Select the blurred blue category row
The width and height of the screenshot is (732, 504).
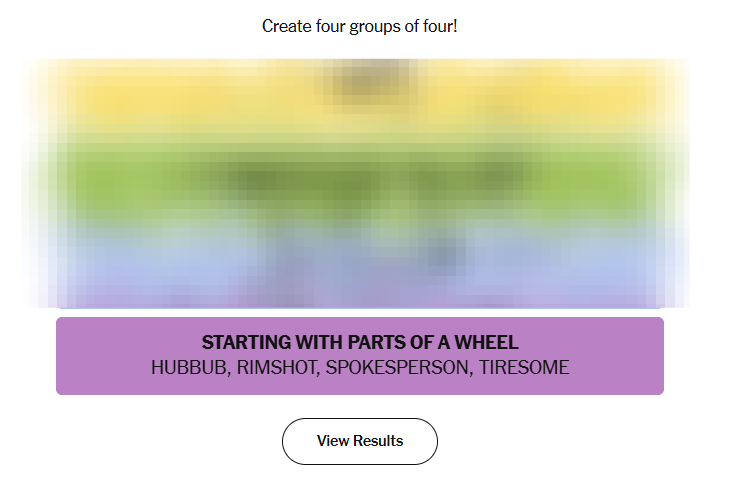[360, 255]
